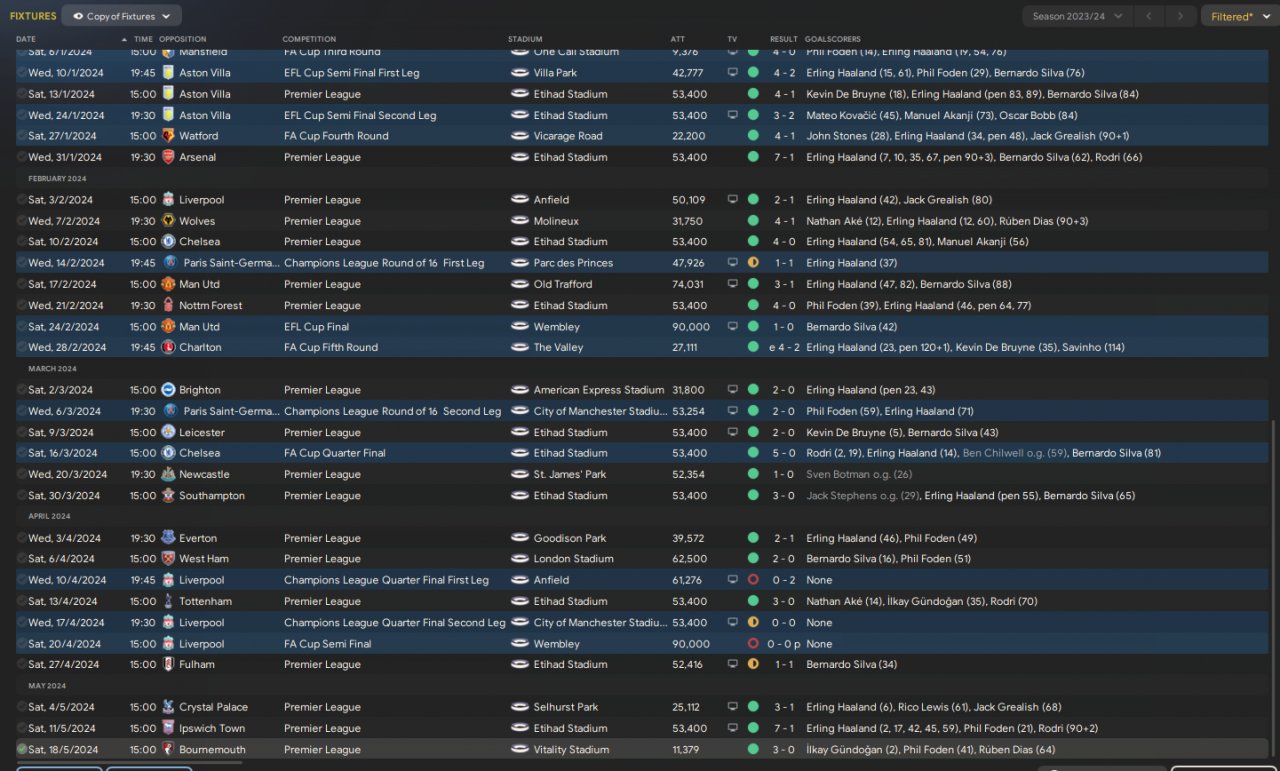
Task: Toggle the tick circle on the Wolves row
Action: (x=22, y=221)
